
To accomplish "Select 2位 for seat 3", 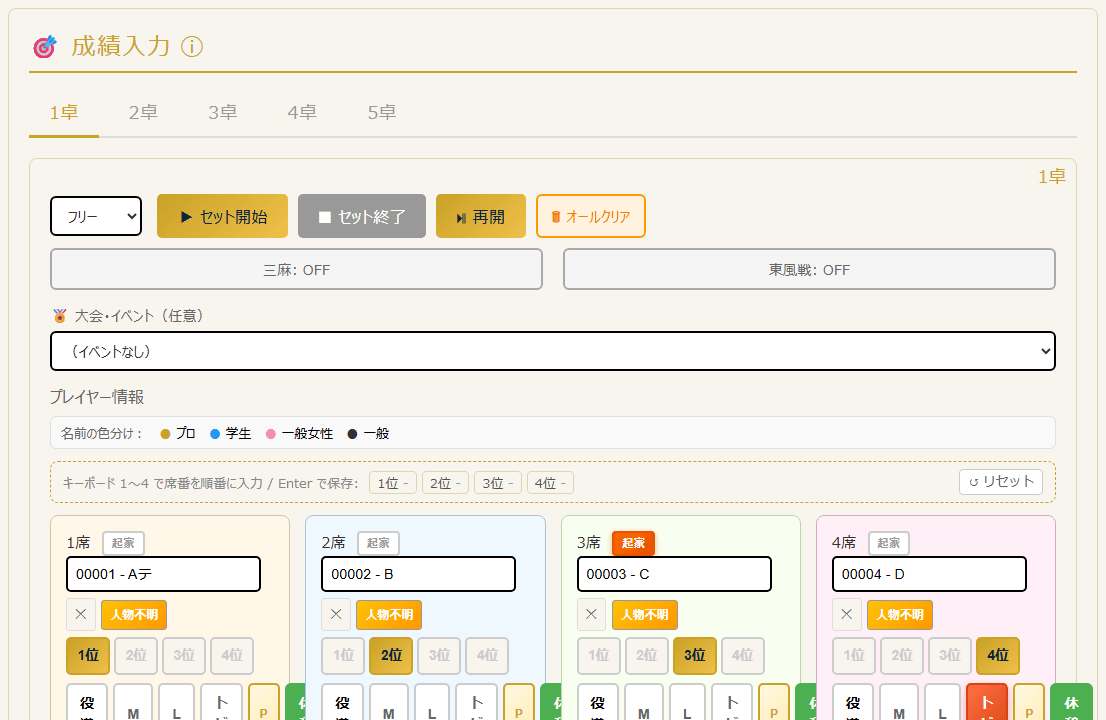I will [x=647, y=656].
